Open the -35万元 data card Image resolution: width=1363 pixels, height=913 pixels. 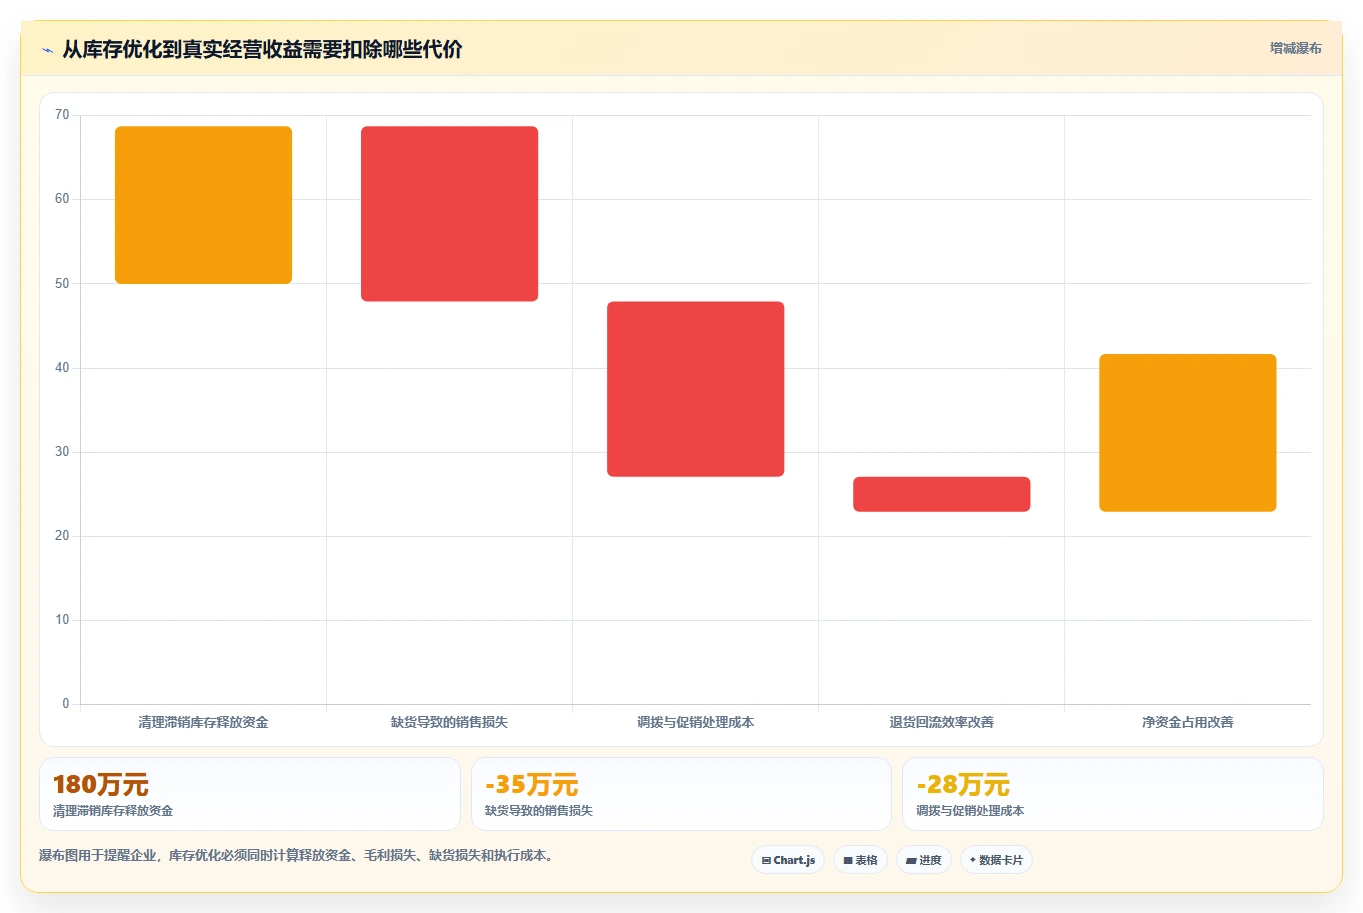click(681, 794)
